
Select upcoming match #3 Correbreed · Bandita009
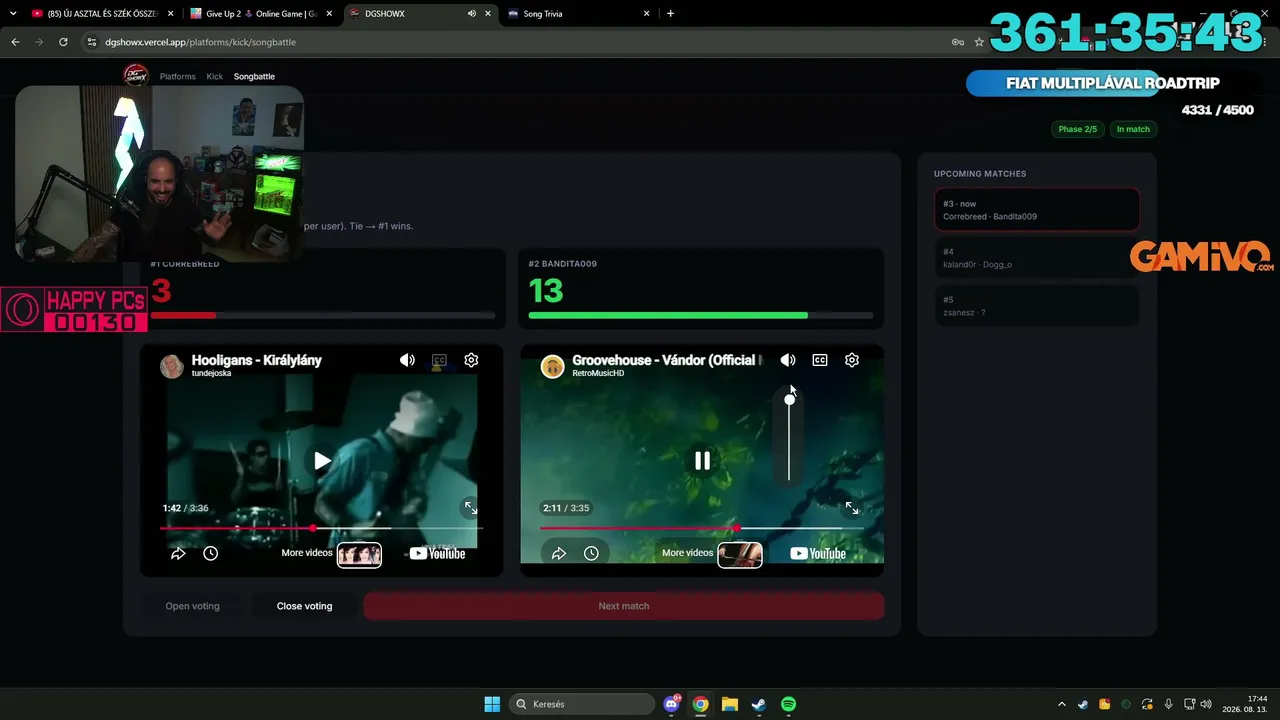coord(1036,210)
